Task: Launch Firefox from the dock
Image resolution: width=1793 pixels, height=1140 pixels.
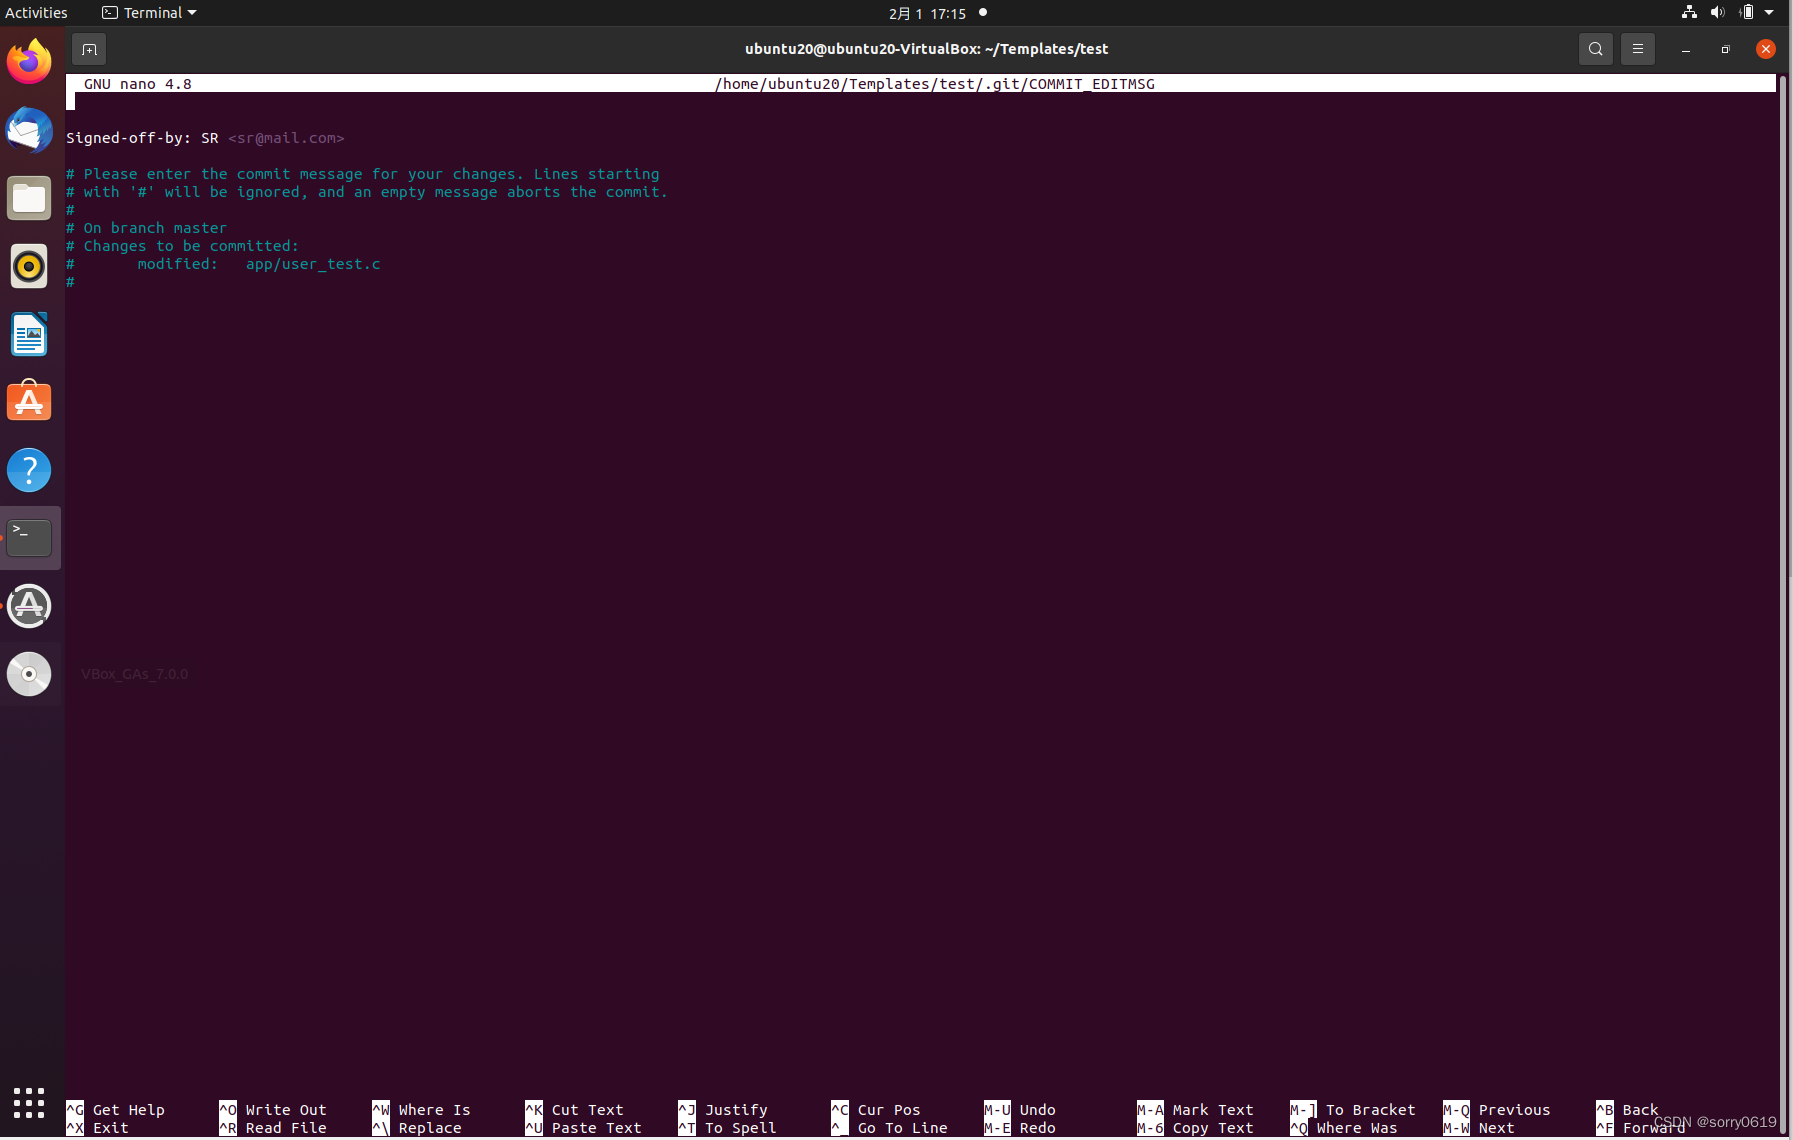Action: (x=29, y=61)
